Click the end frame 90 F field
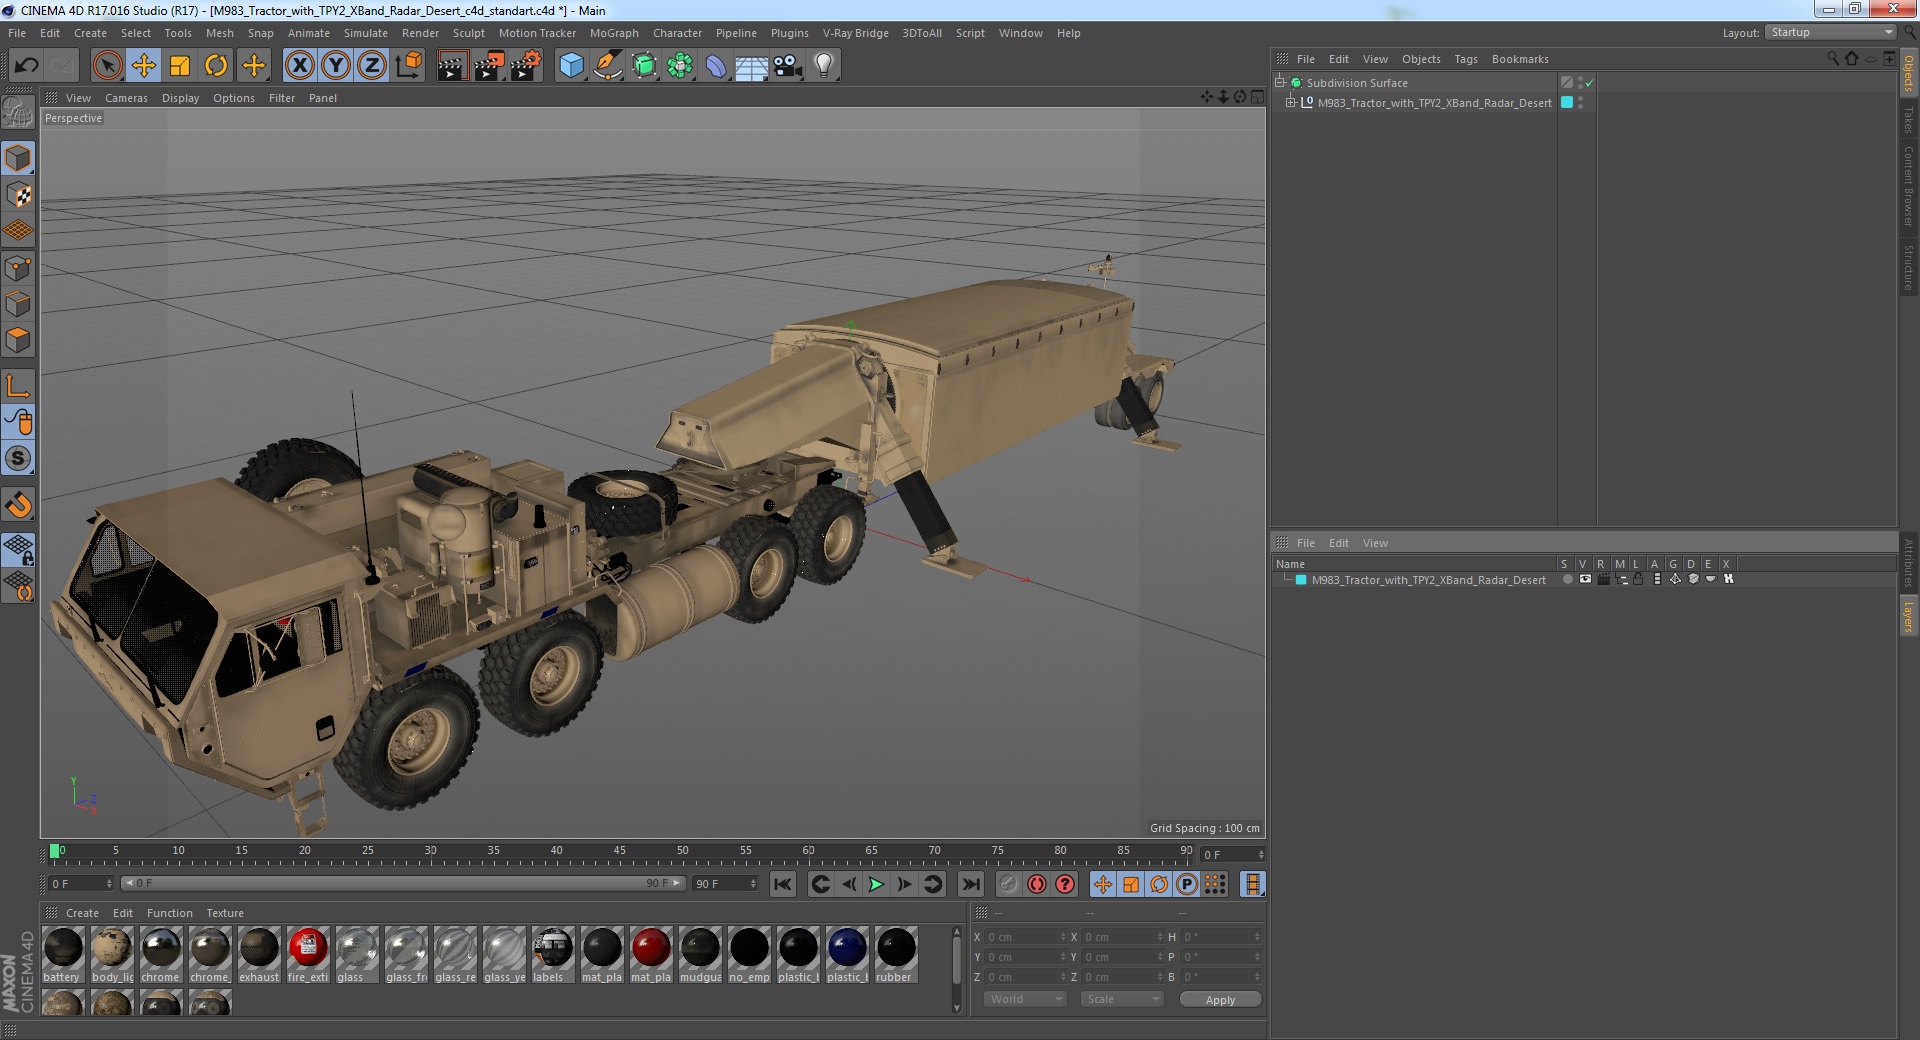 point(725,884)
